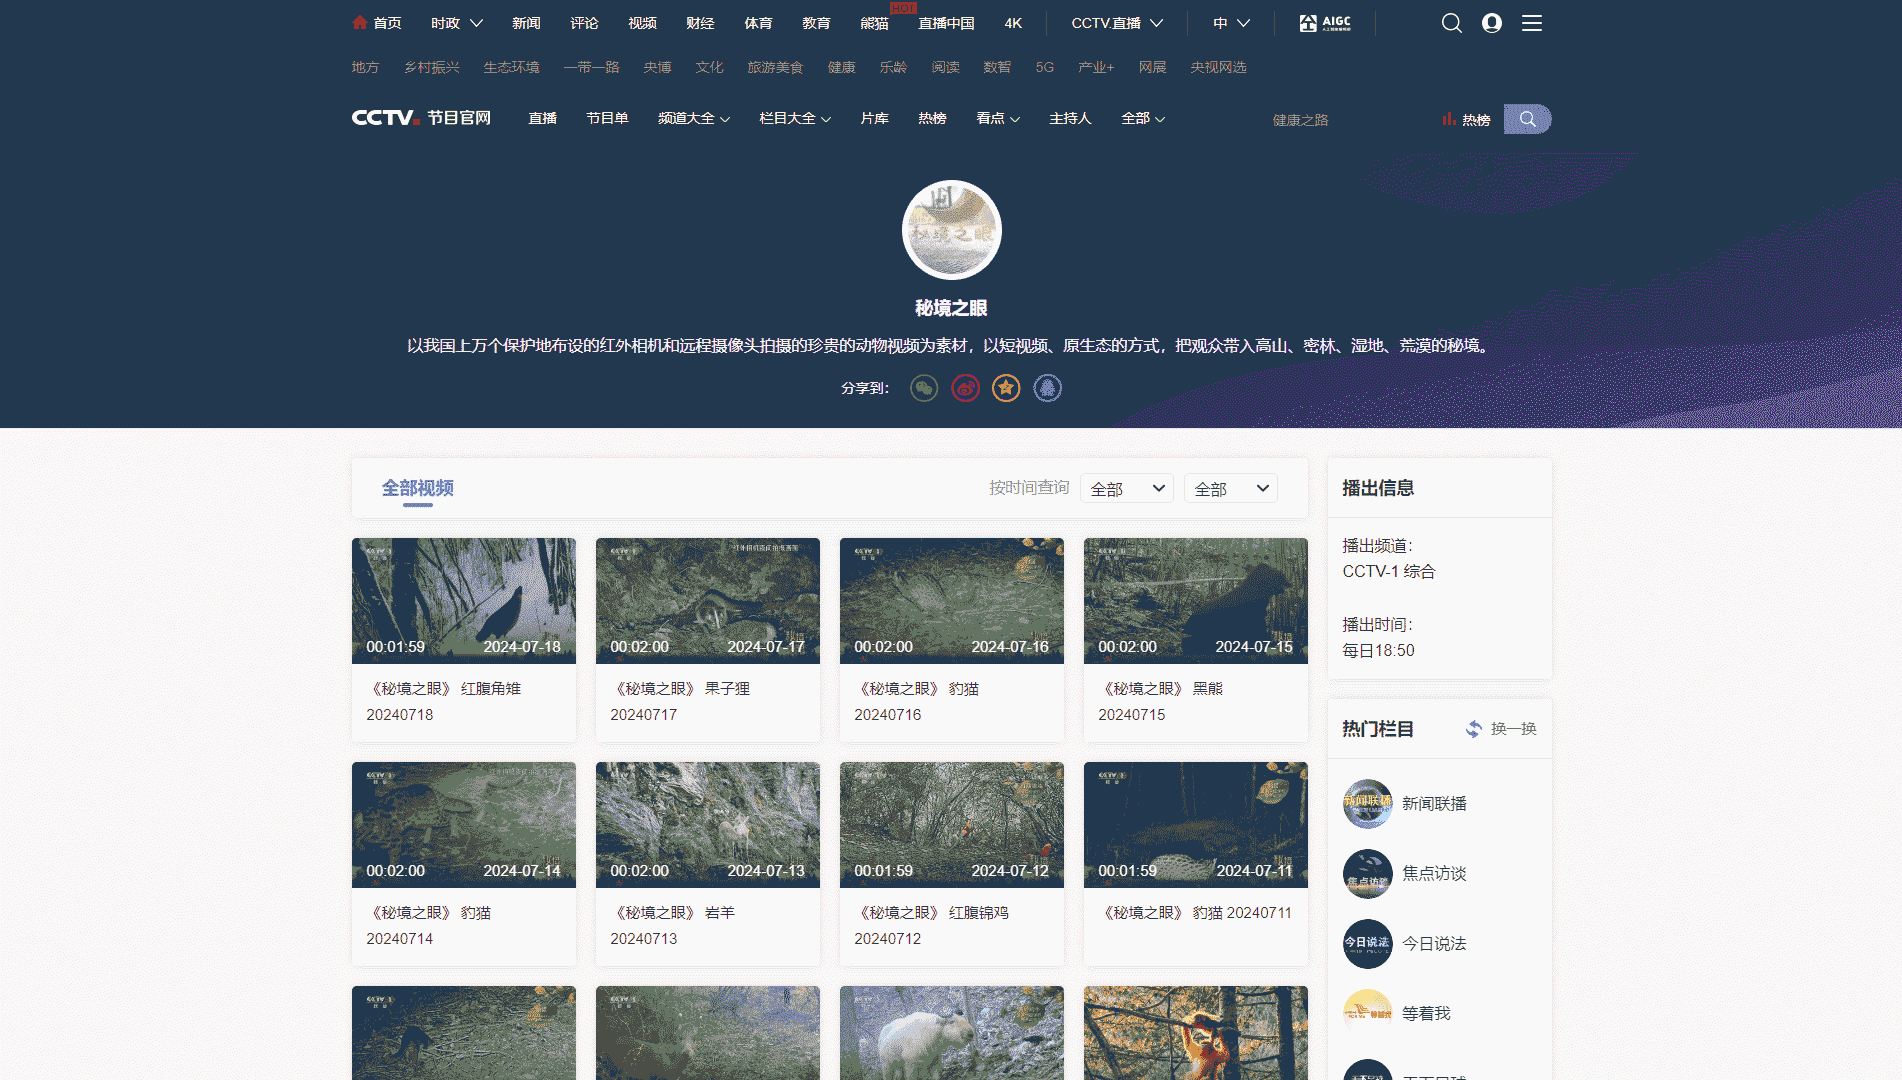1902x1080 pixels.
Task: Click the CCTV 节目官网 logo
Action: pyautogui.click(x=421, y=118)
